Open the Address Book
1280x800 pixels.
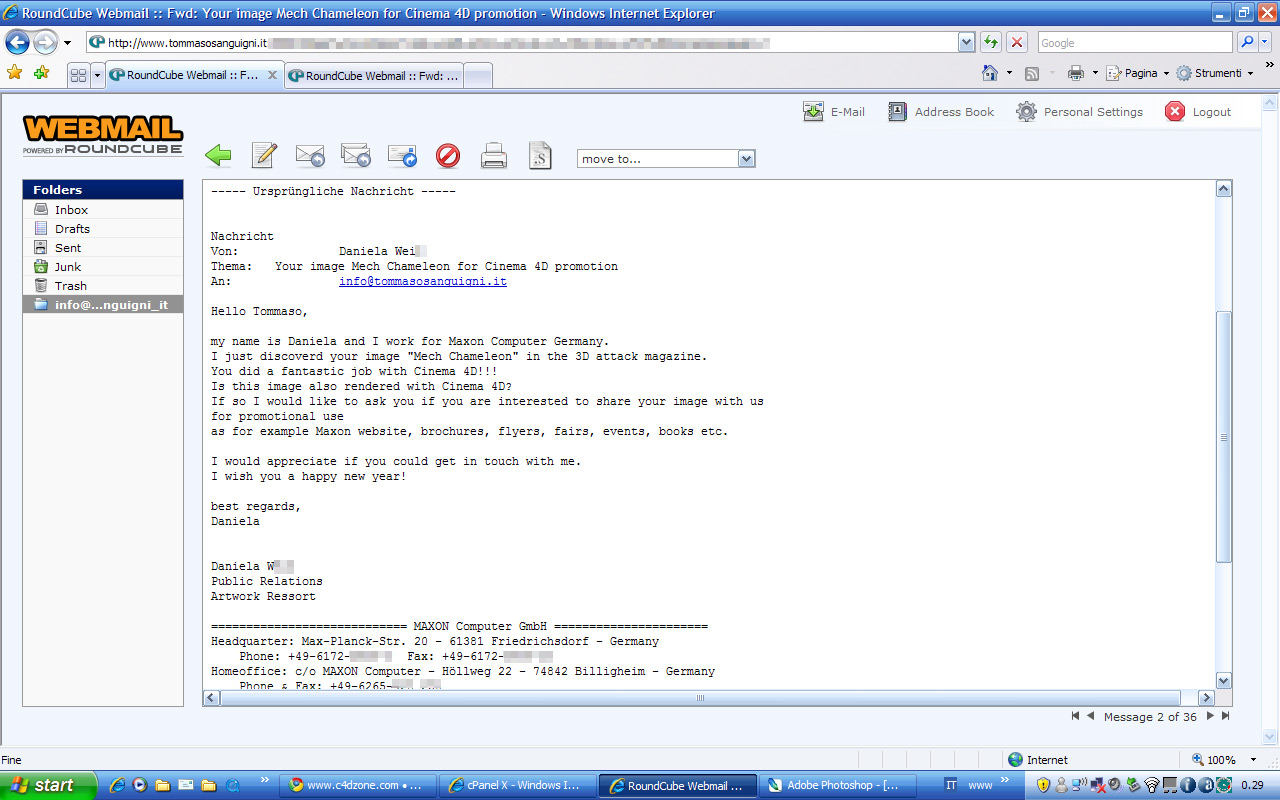pos(941,112)
